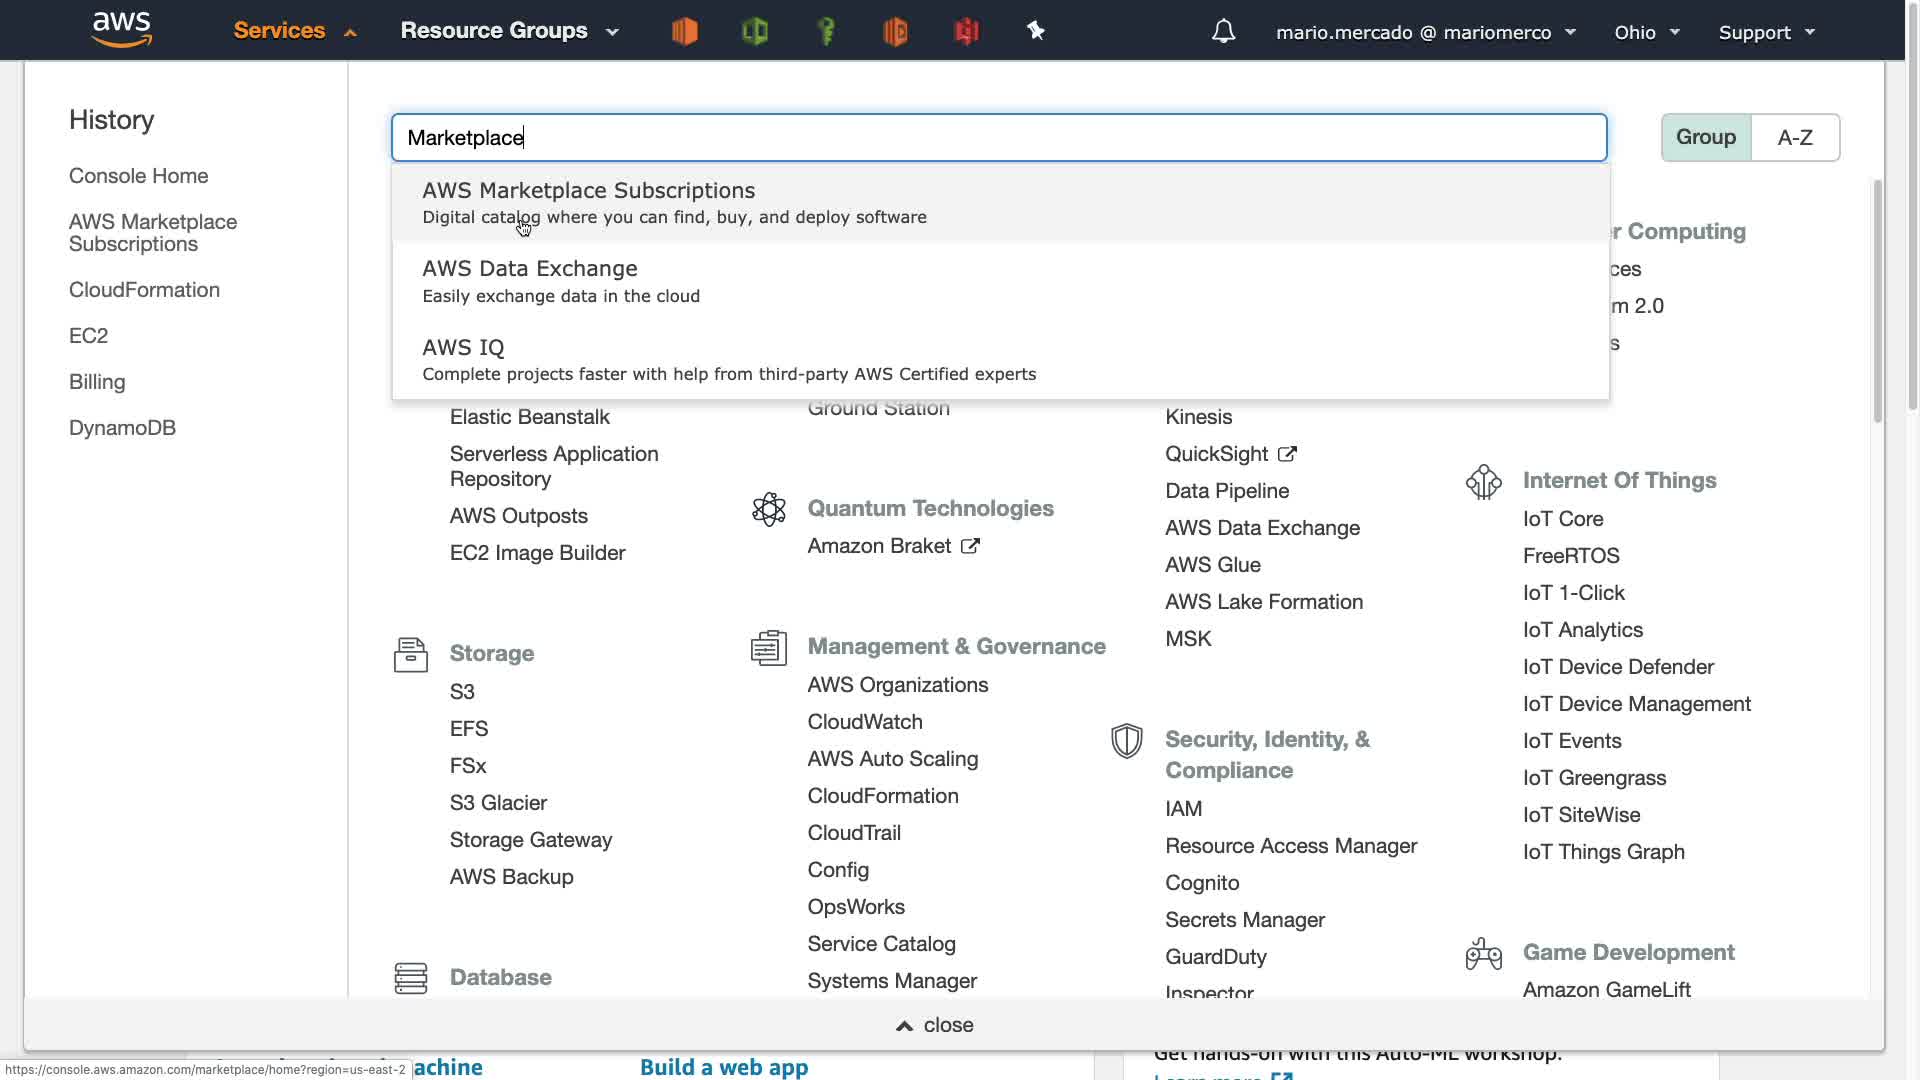The width and height of the screenshot is (1920, 1080).
Task: Open the notifications bell
Action: 1223,32
